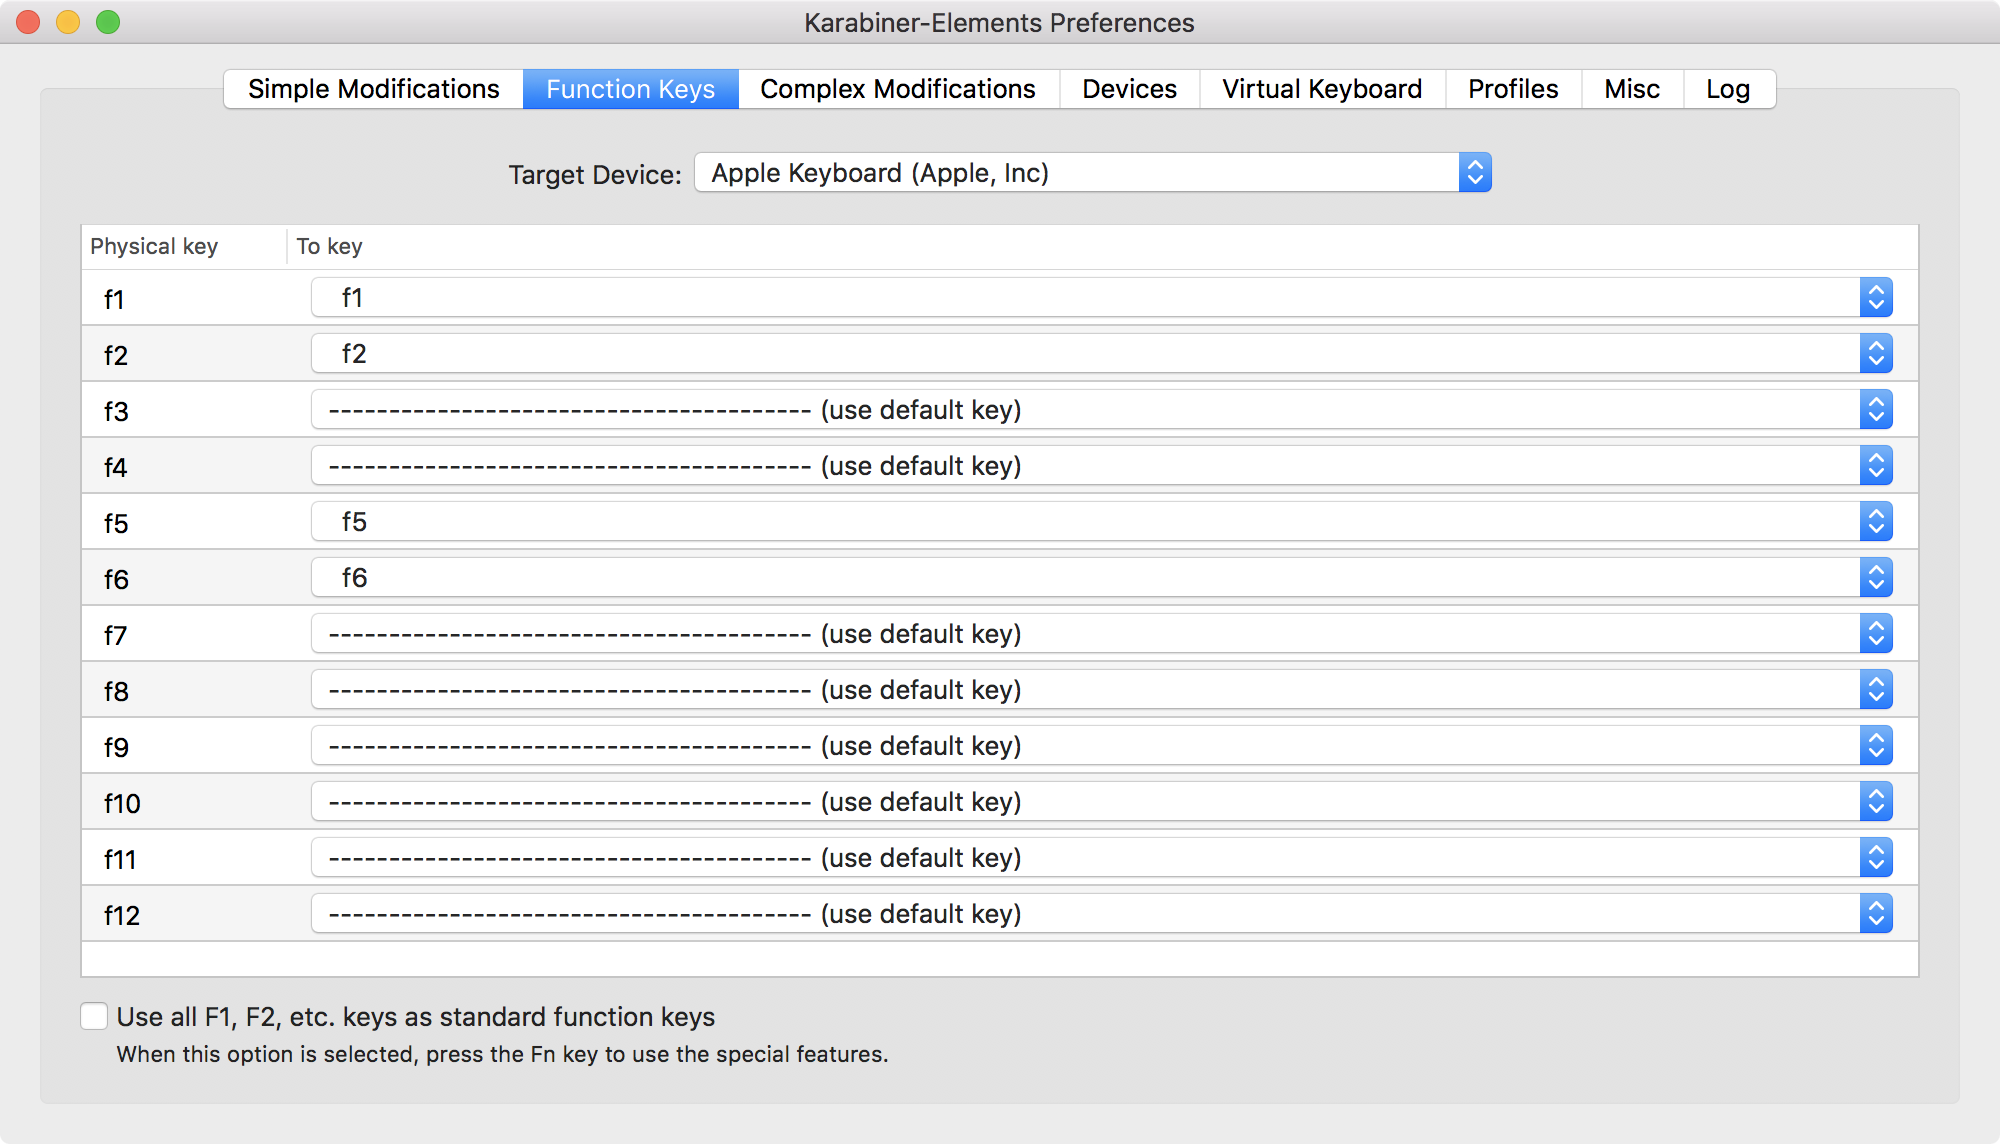Go to the Devices tab
The width and height of the screenshot is (2000, 1144).
[1129, 89]
